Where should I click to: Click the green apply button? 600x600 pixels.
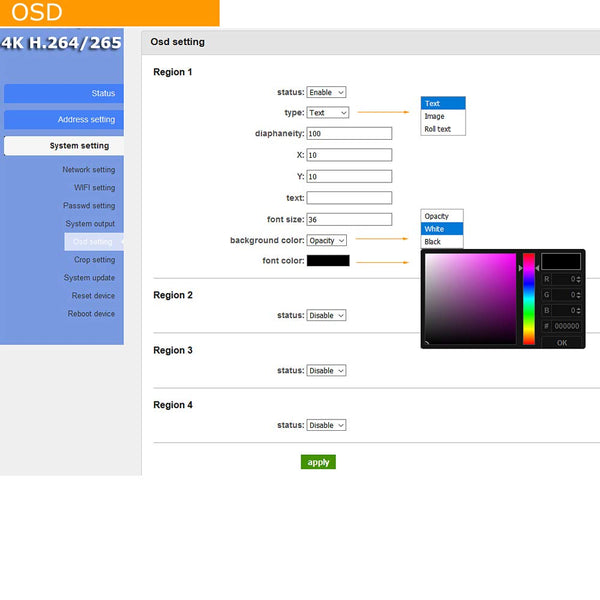pyautogui.click(x=318, y=462)
